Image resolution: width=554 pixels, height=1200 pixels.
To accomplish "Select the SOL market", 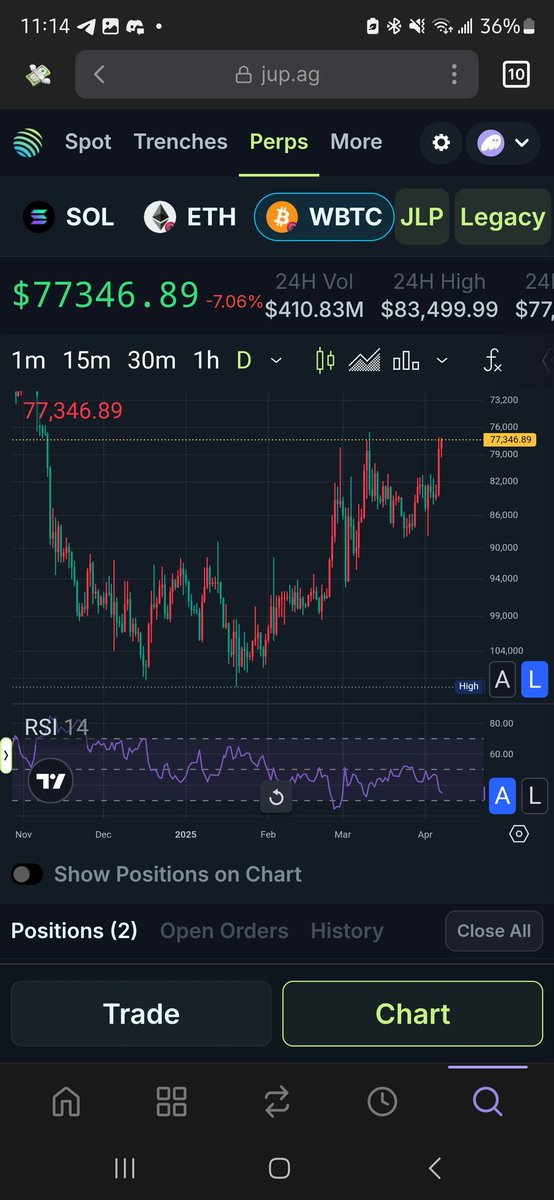I will click(69, 217).
